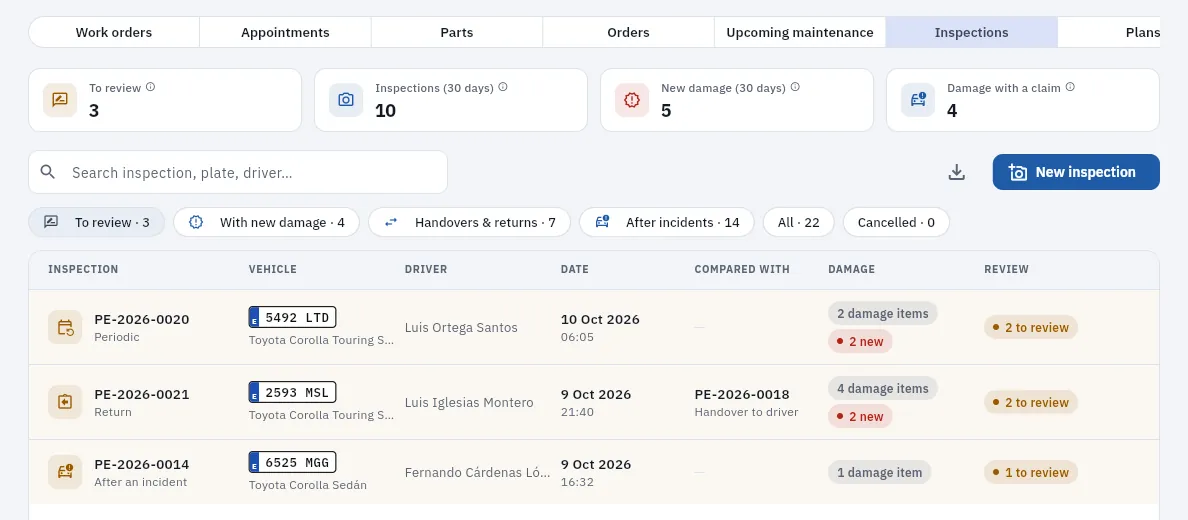The height and width of the screenshot is (520, 1188).
Task: Click arrows icon in Handovers & returns chip
Action: click(391, 222)
